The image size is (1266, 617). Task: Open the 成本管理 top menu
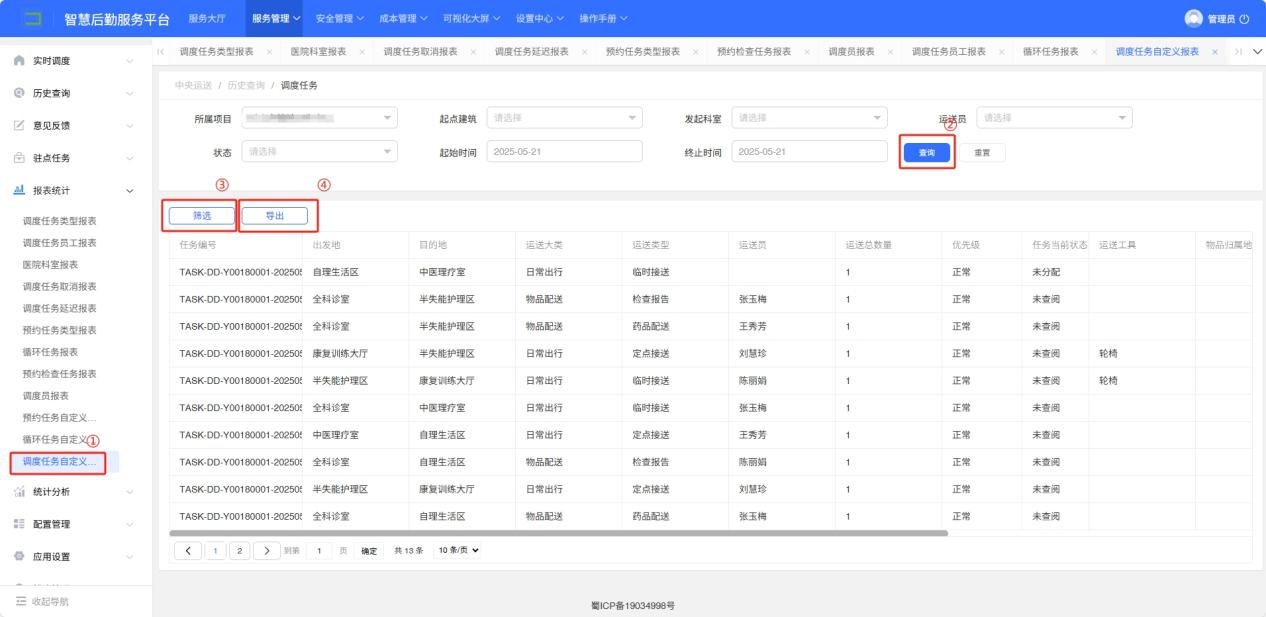[x=404, y=19]
